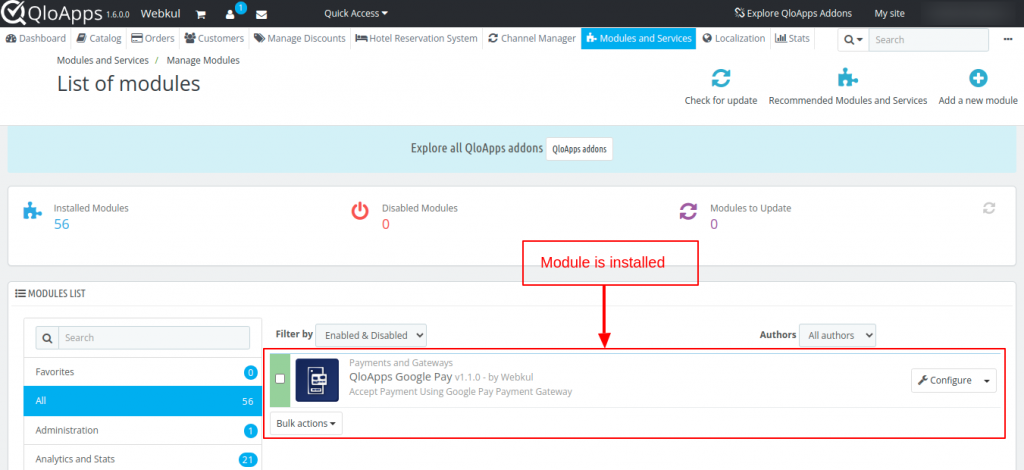Open the Manage Discounts menu
Image resolution: width=1024 pixels, height=470 pixels.
300,39
